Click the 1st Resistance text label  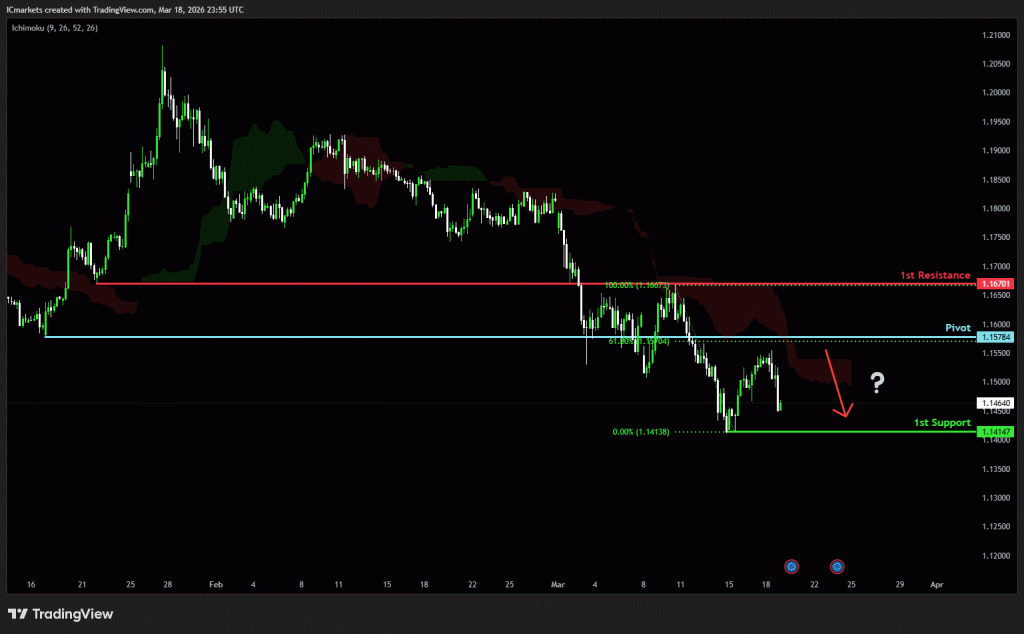coord(935,274)
